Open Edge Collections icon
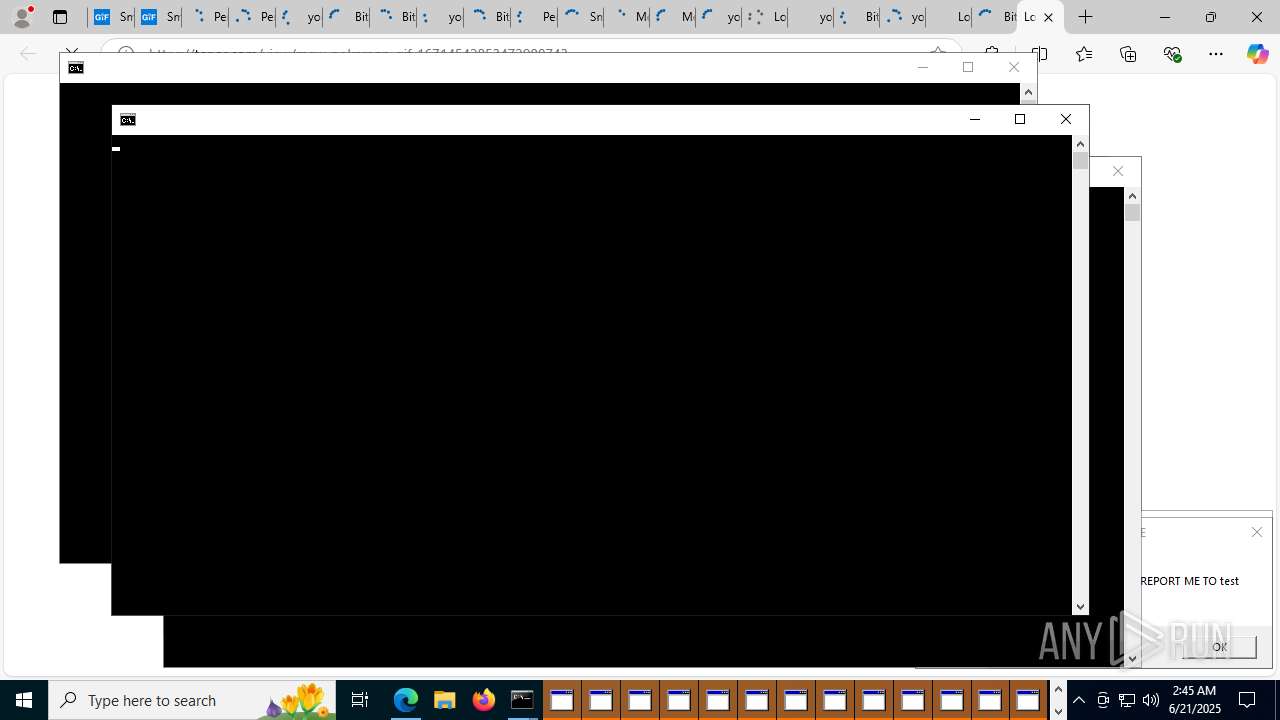 coord(1128,54)
